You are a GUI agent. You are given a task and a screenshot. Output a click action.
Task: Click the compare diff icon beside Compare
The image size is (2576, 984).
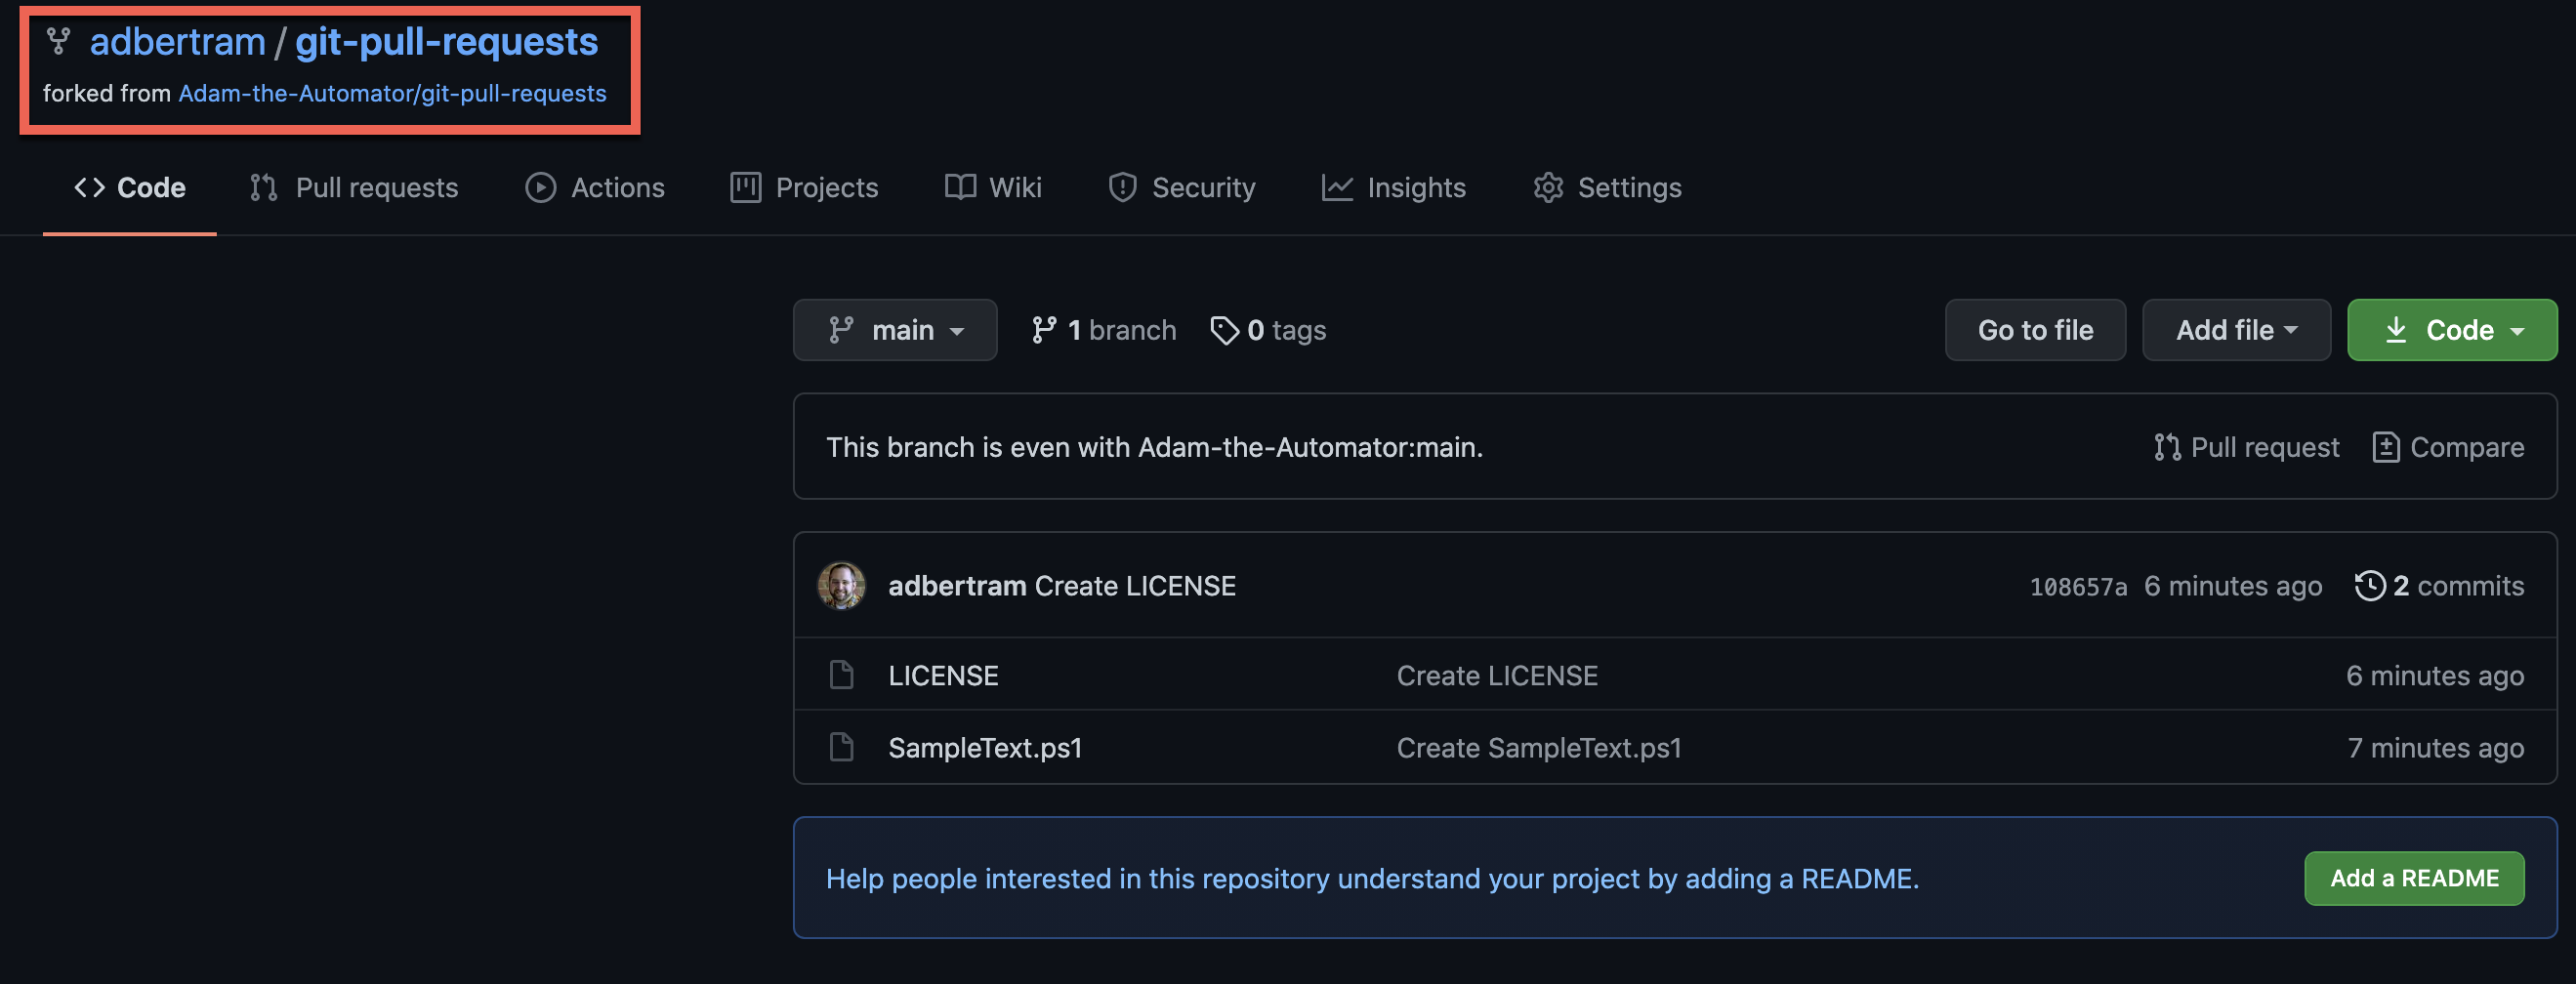tap(2386, 447)
